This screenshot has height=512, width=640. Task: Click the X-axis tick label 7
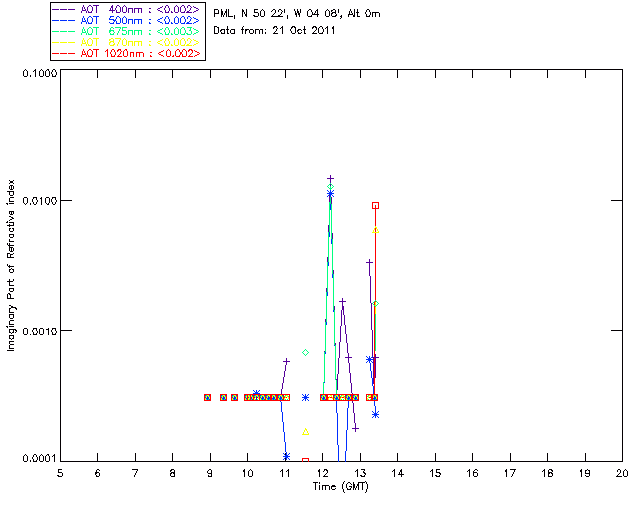[x=135, y=473]
